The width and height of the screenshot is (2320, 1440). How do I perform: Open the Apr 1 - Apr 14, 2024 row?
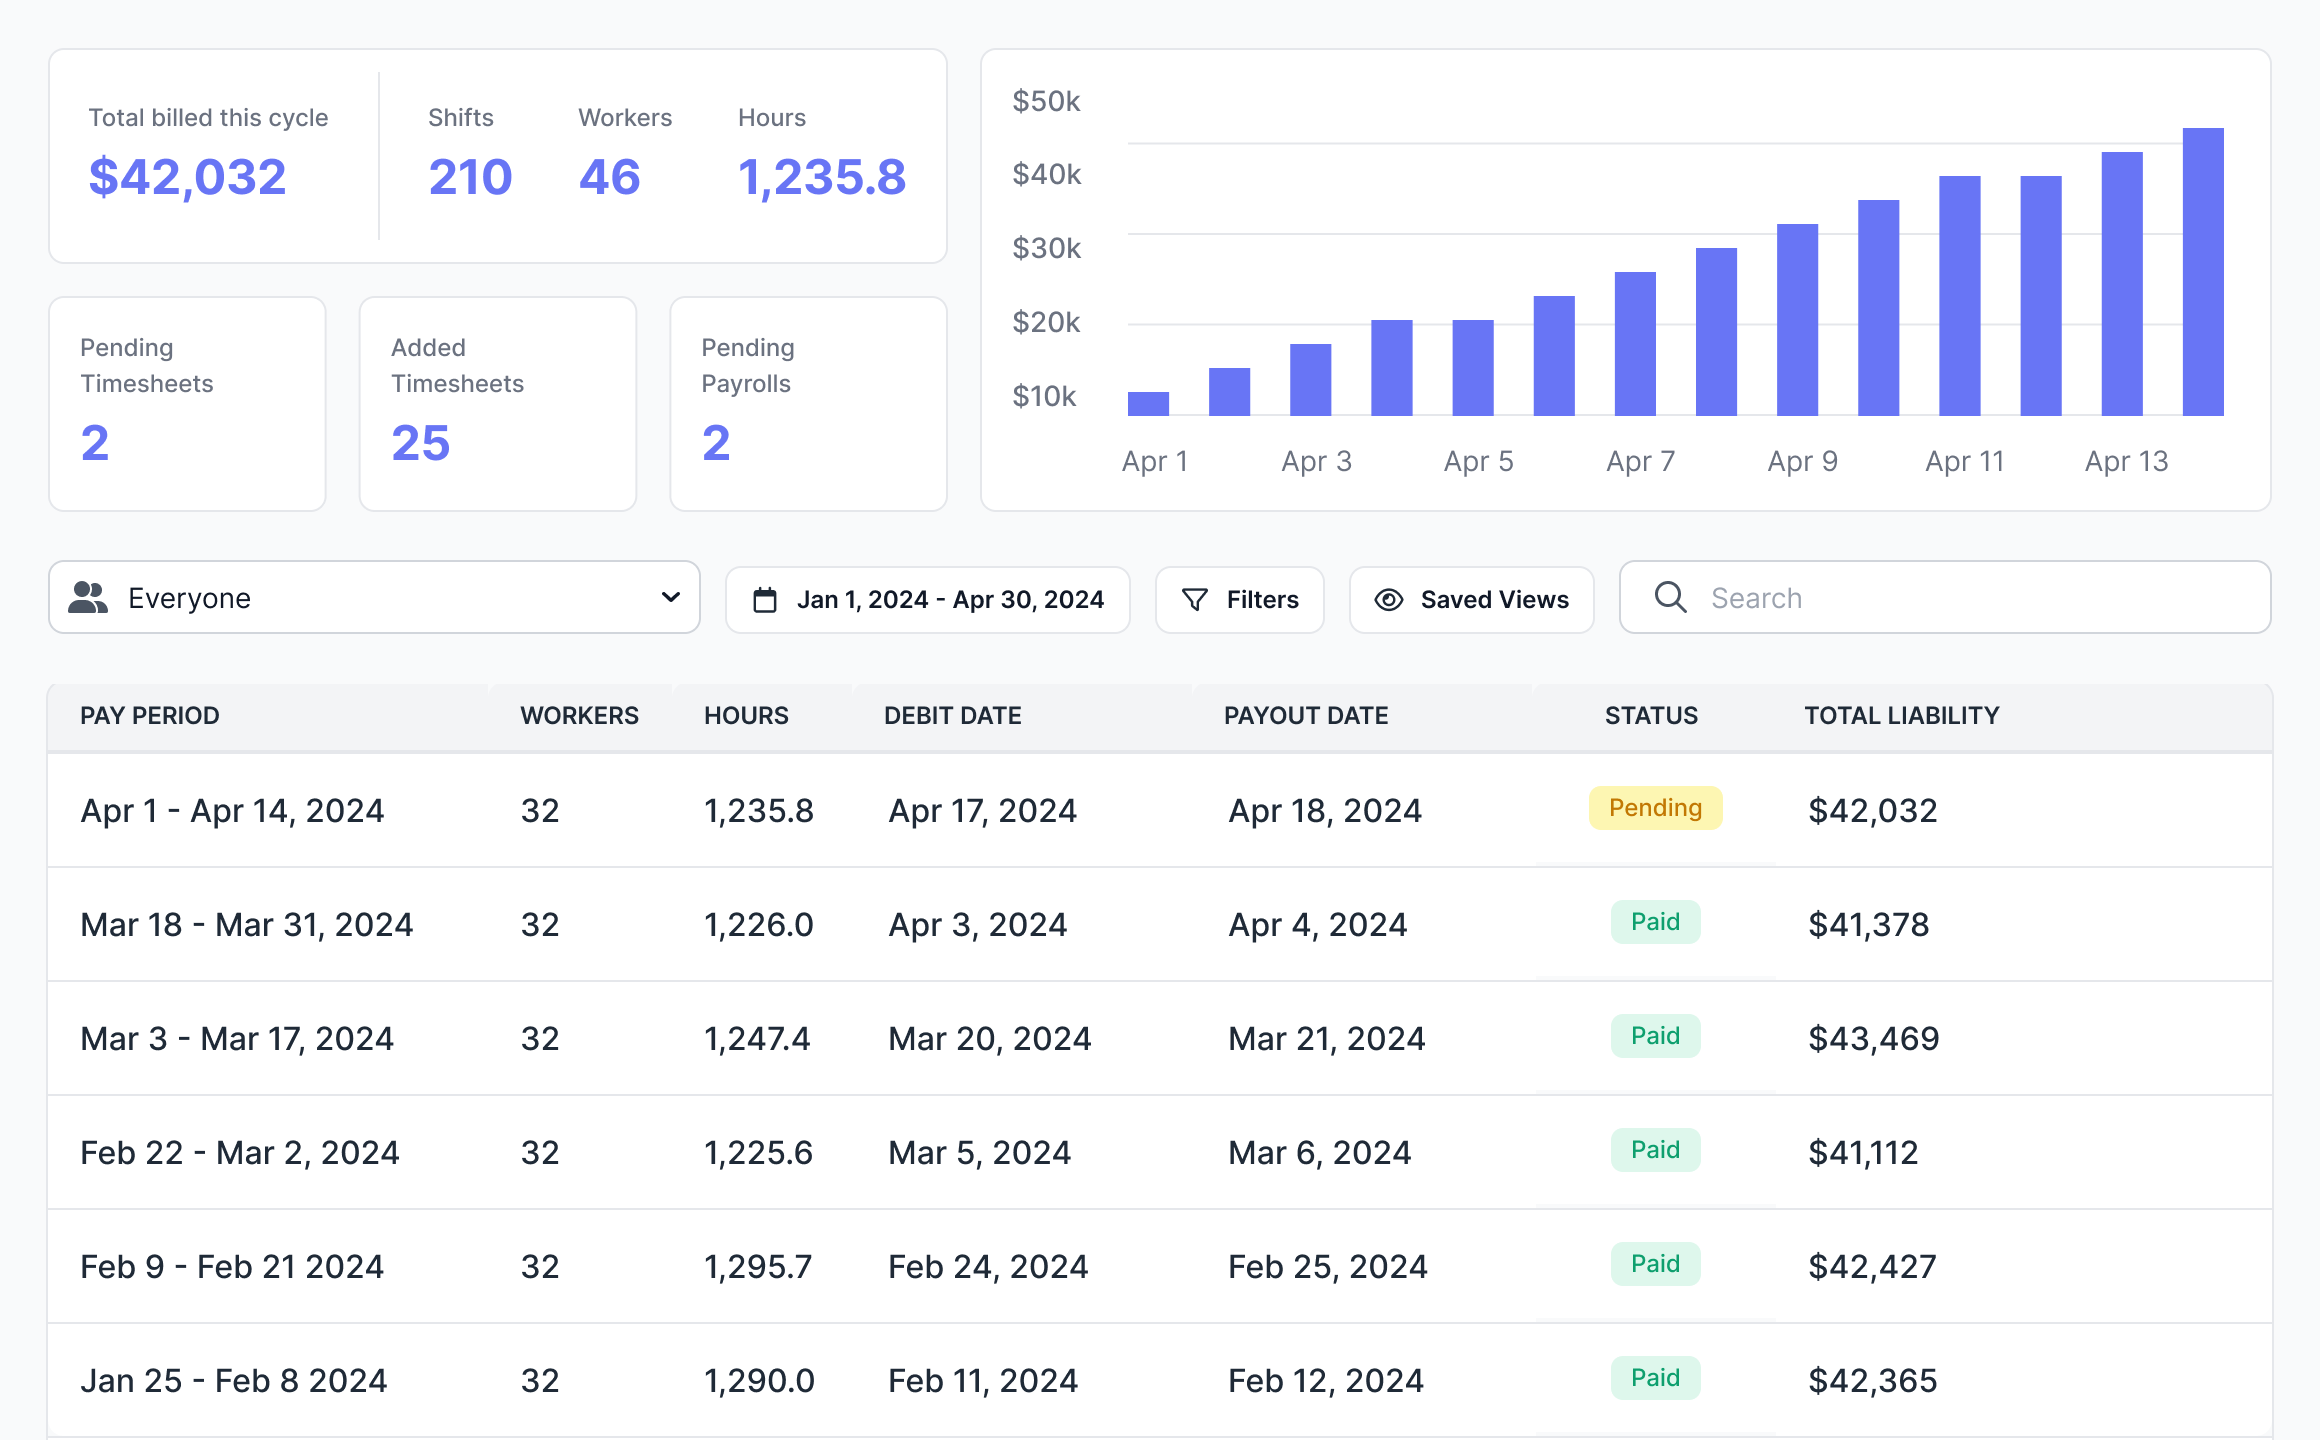1160,810
